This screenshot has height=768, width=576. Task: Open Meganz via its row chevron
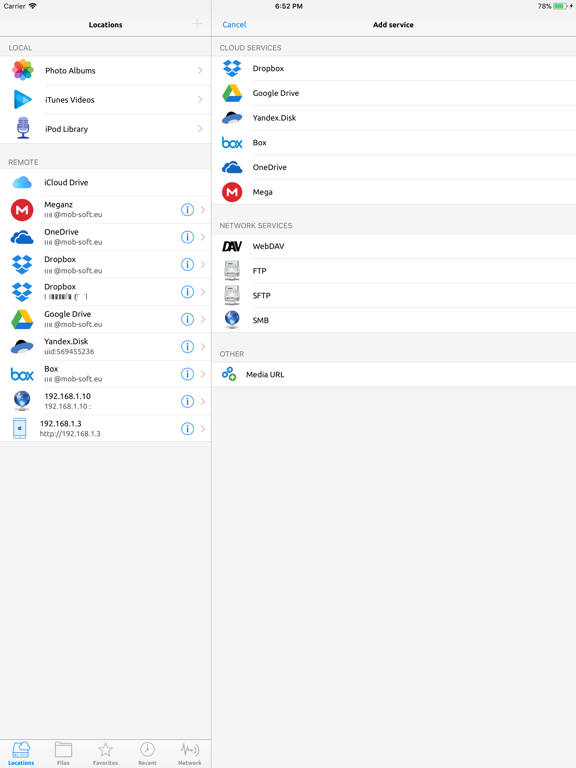point(202,210)
